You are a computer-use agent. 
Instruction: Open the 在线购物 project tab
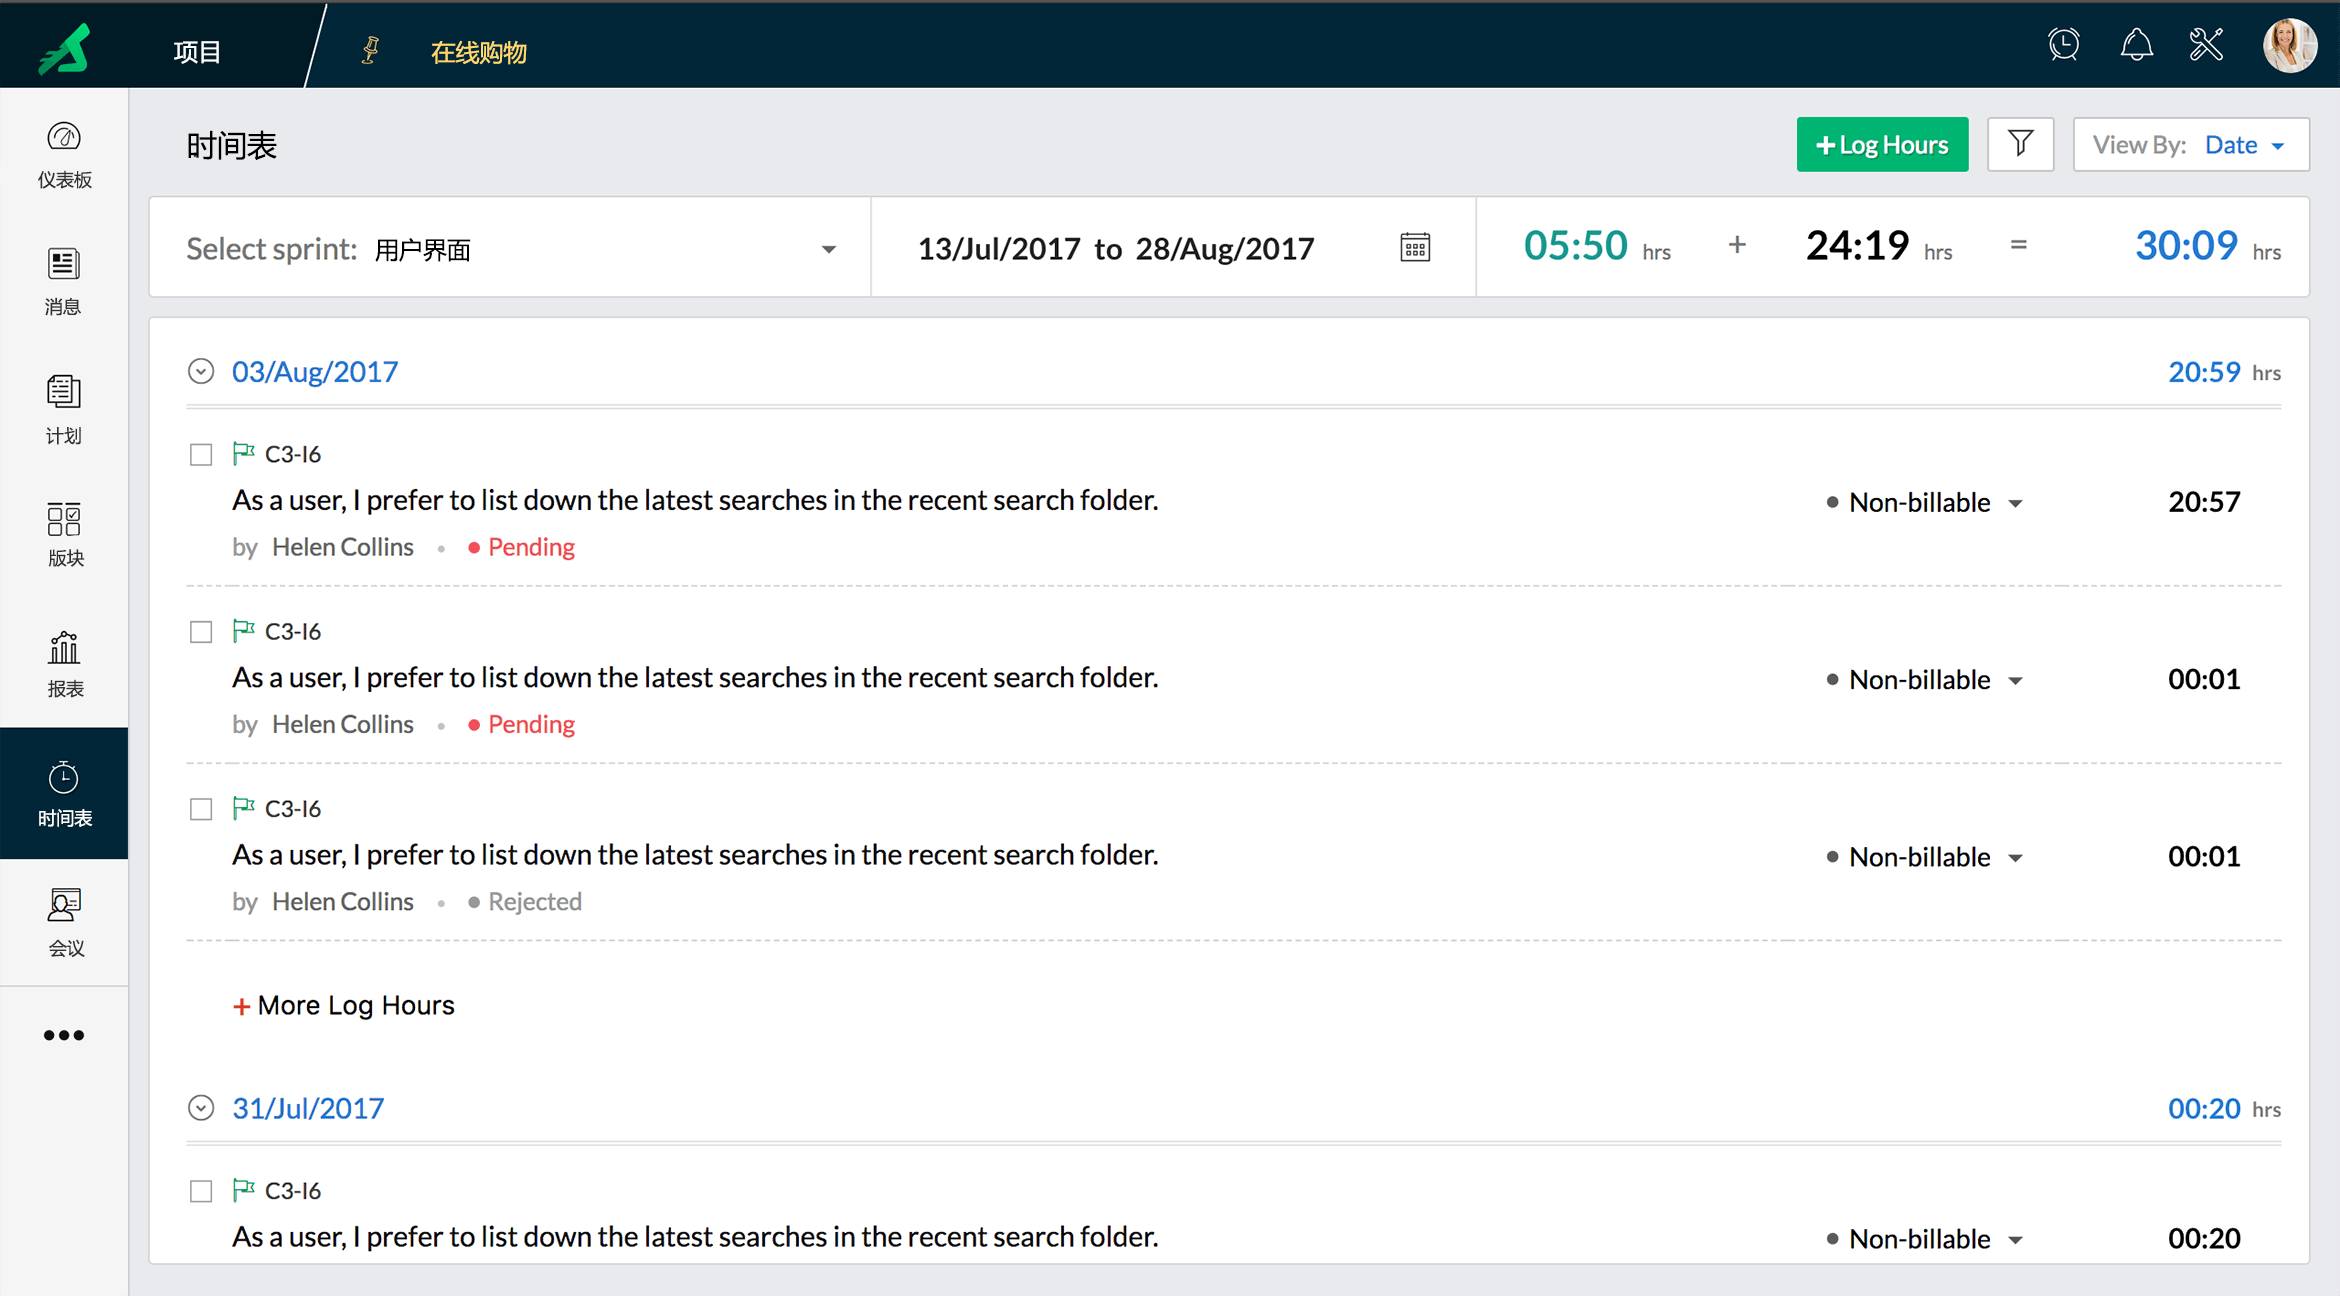coord(478,52)
